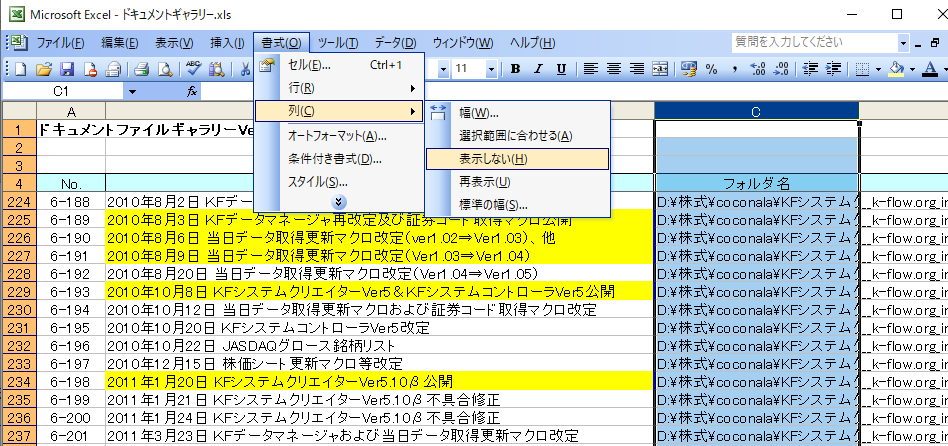Apply comma style format

coord(735,69)
